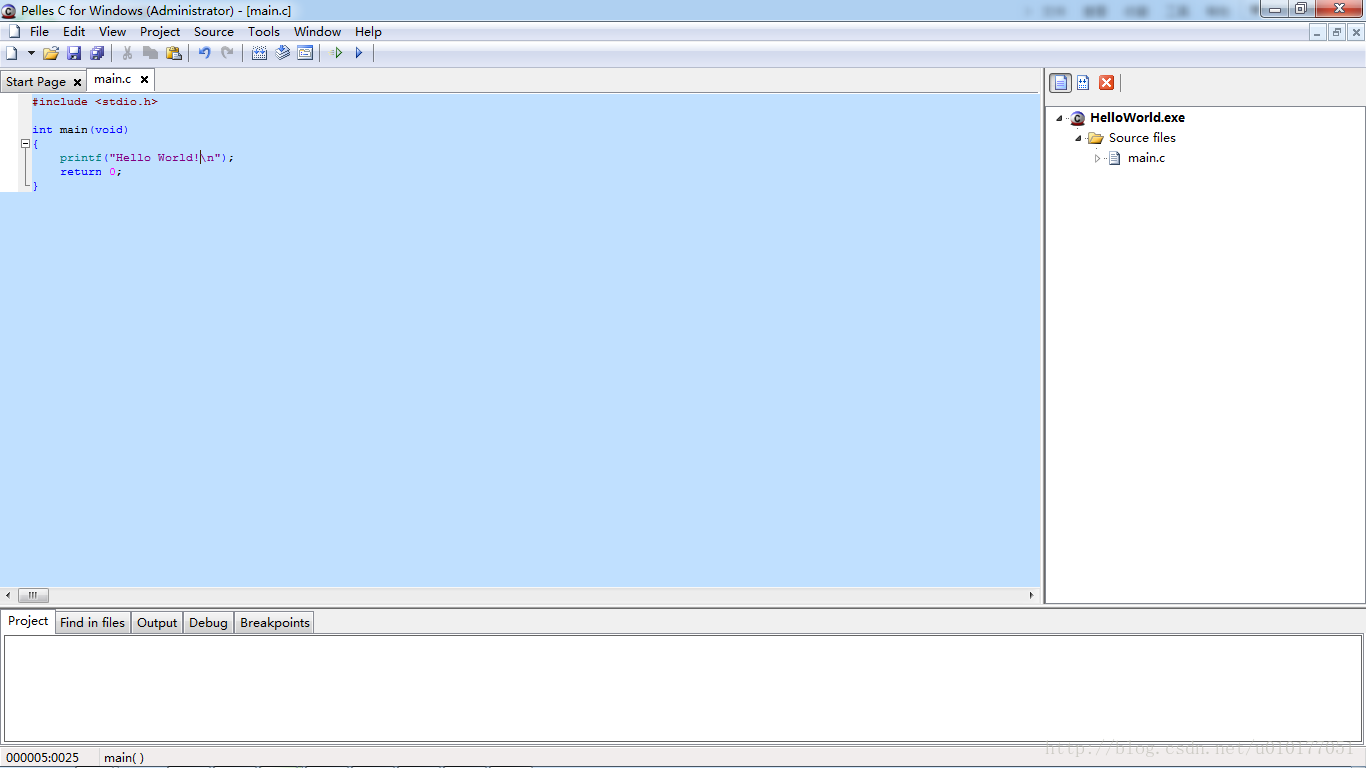The image size is (1366, 768).
Task: Compile using the binary-grid arrow toolbar icon
Action: coord(259,53)
